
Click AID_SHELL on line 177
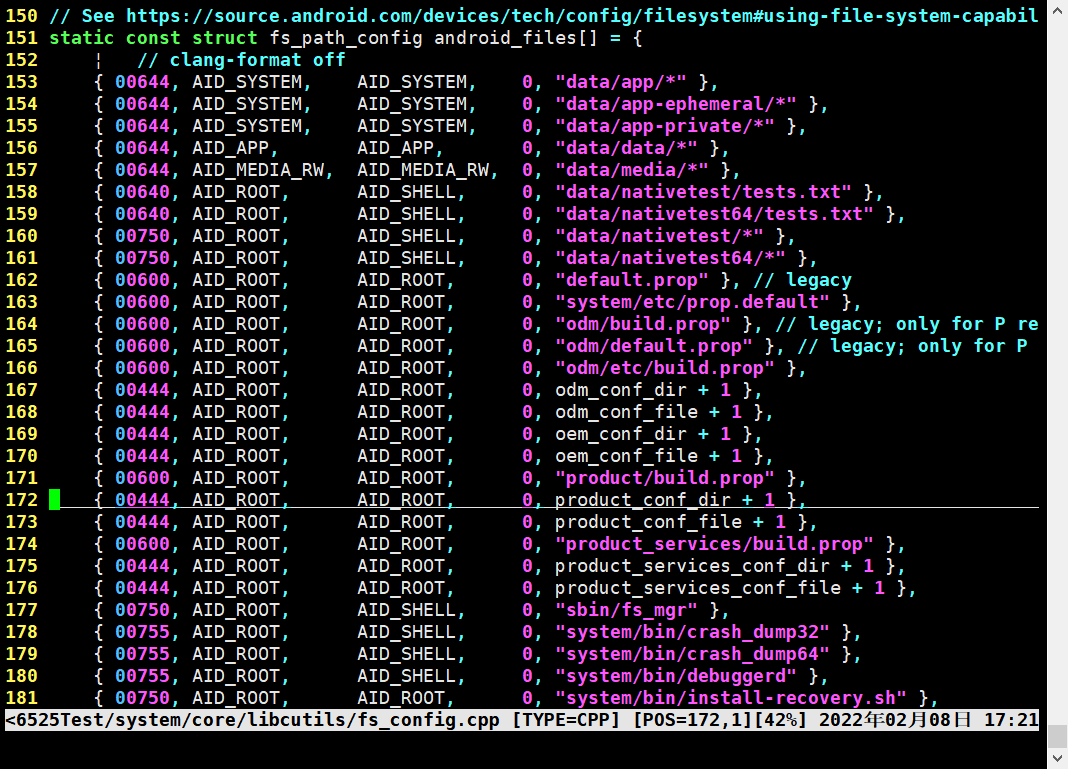click(407, 610)
